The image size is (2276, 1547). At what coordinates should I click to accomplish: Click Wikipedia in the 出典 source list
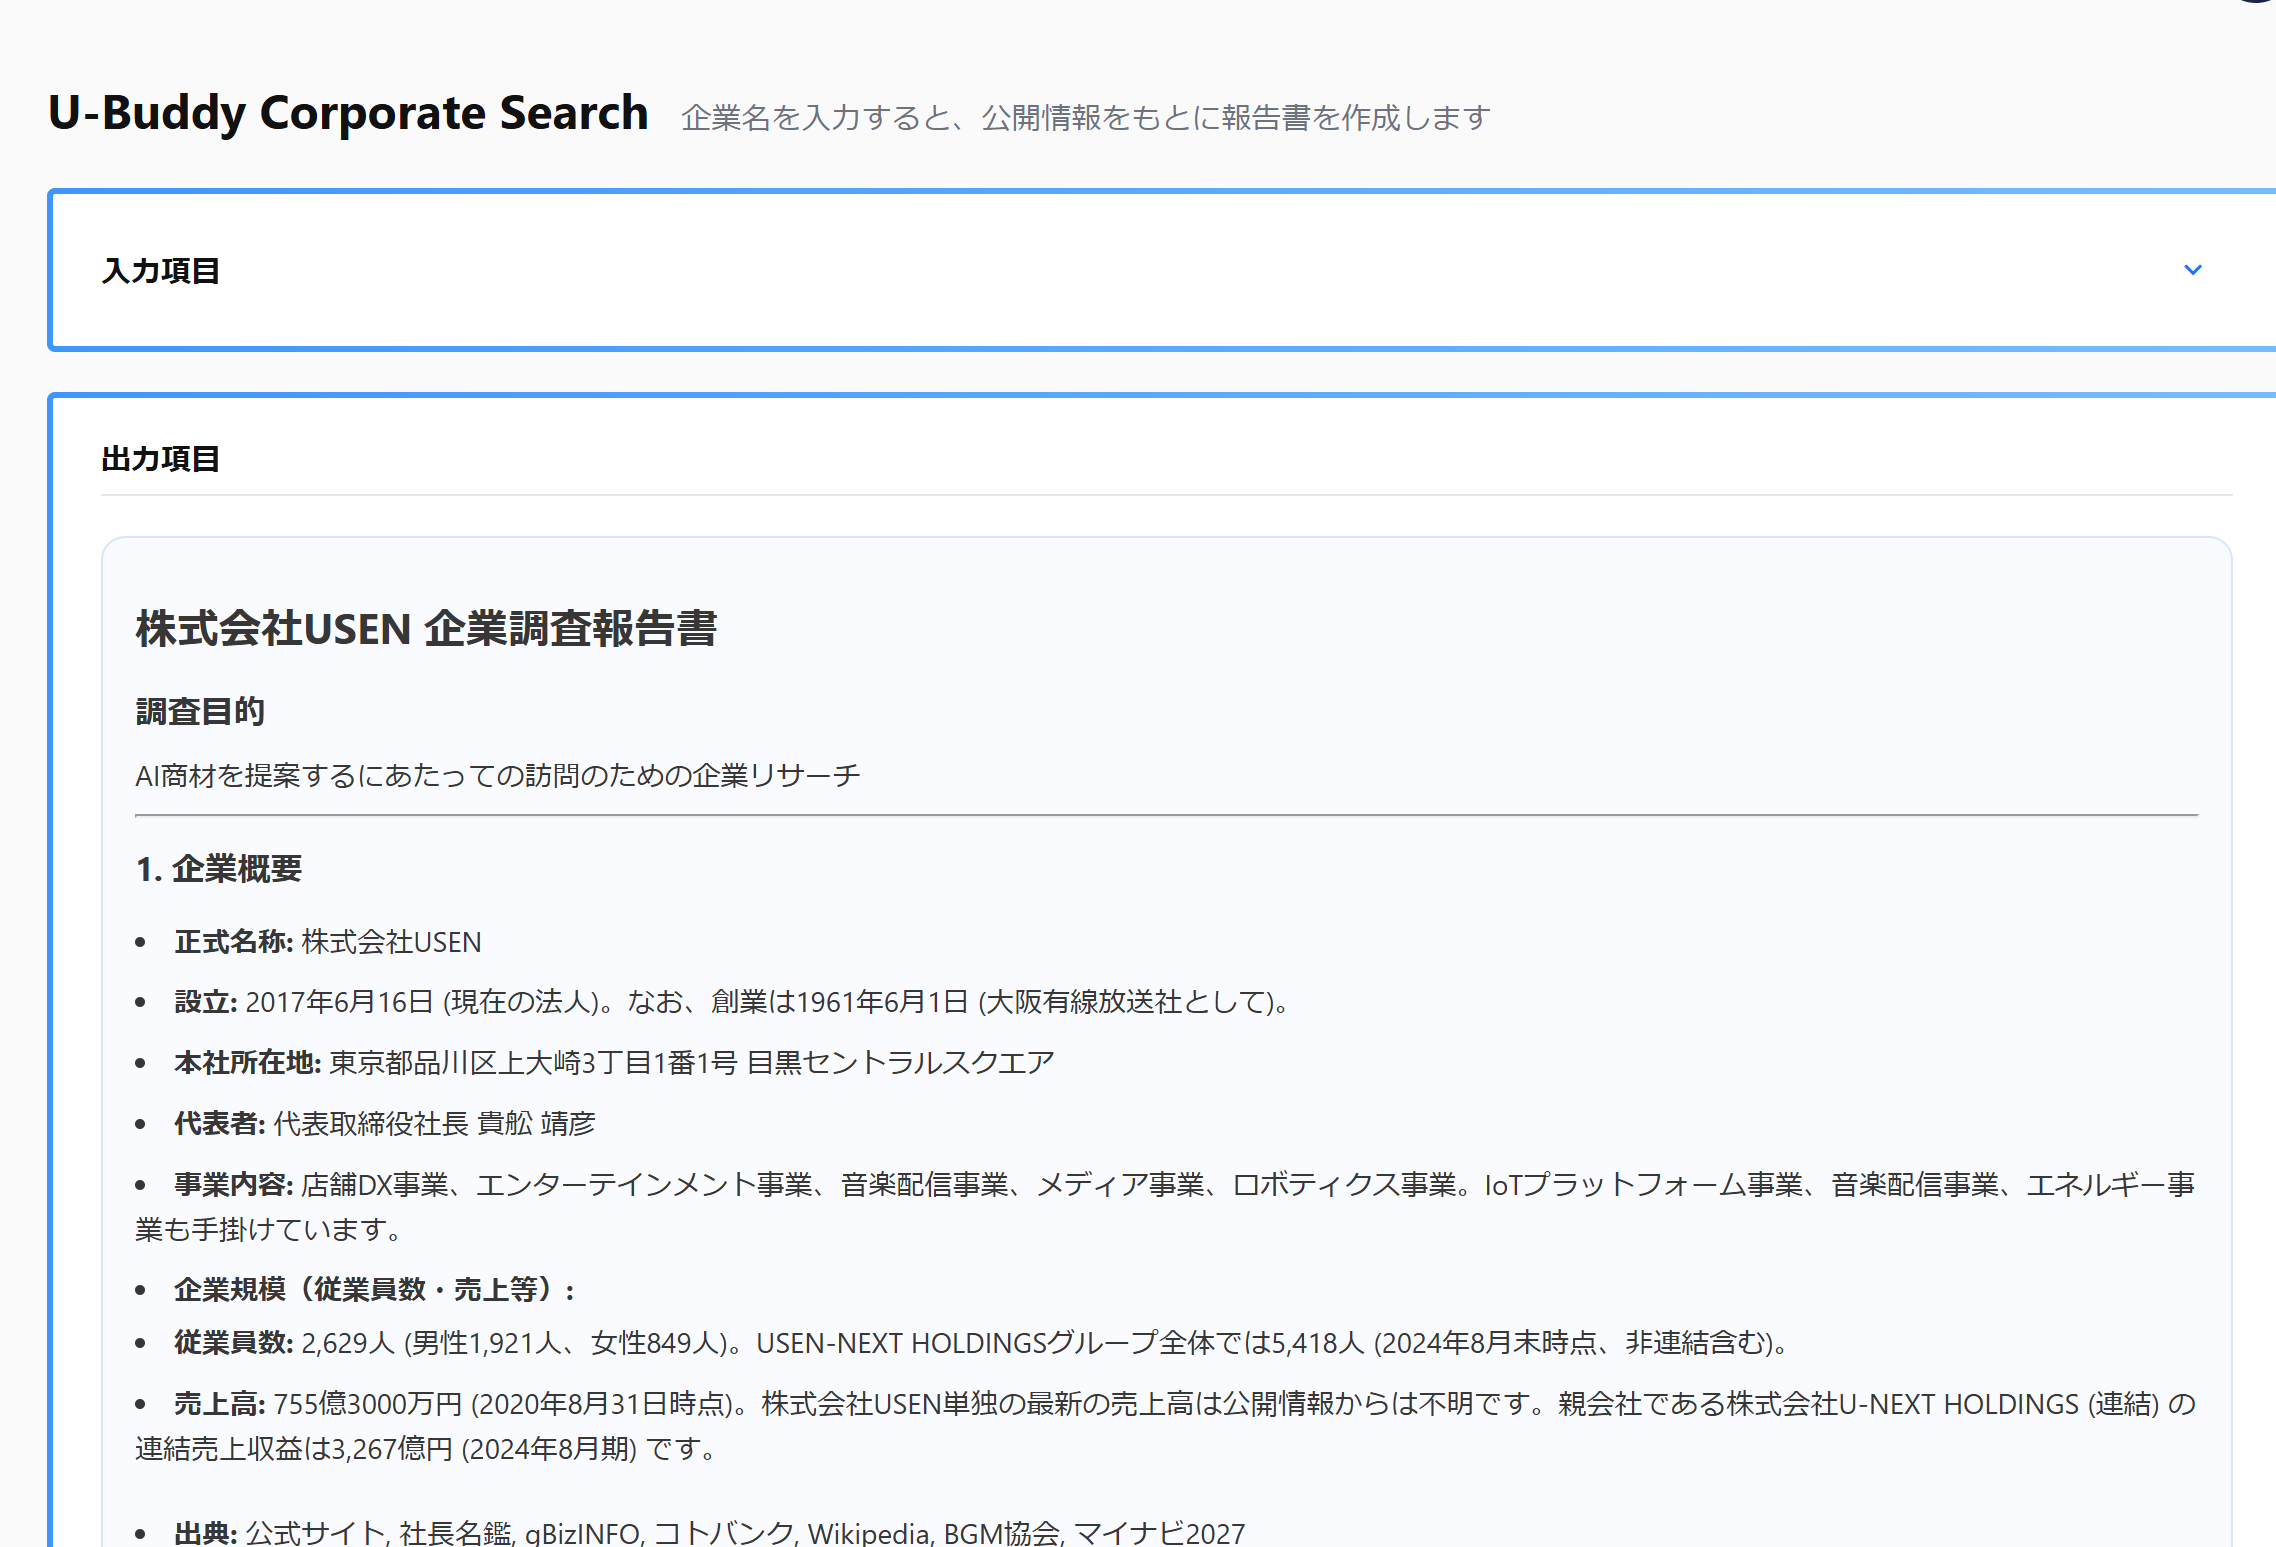[868, 1532]
